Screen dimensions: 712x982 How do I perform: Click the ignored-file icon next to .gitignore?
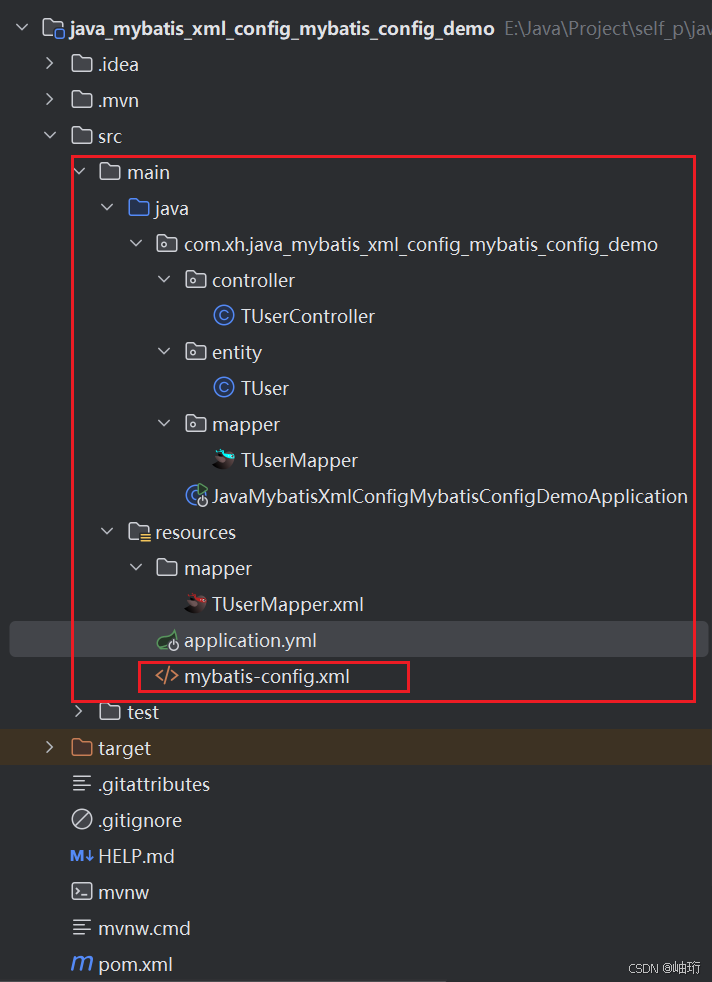point(79,820)
